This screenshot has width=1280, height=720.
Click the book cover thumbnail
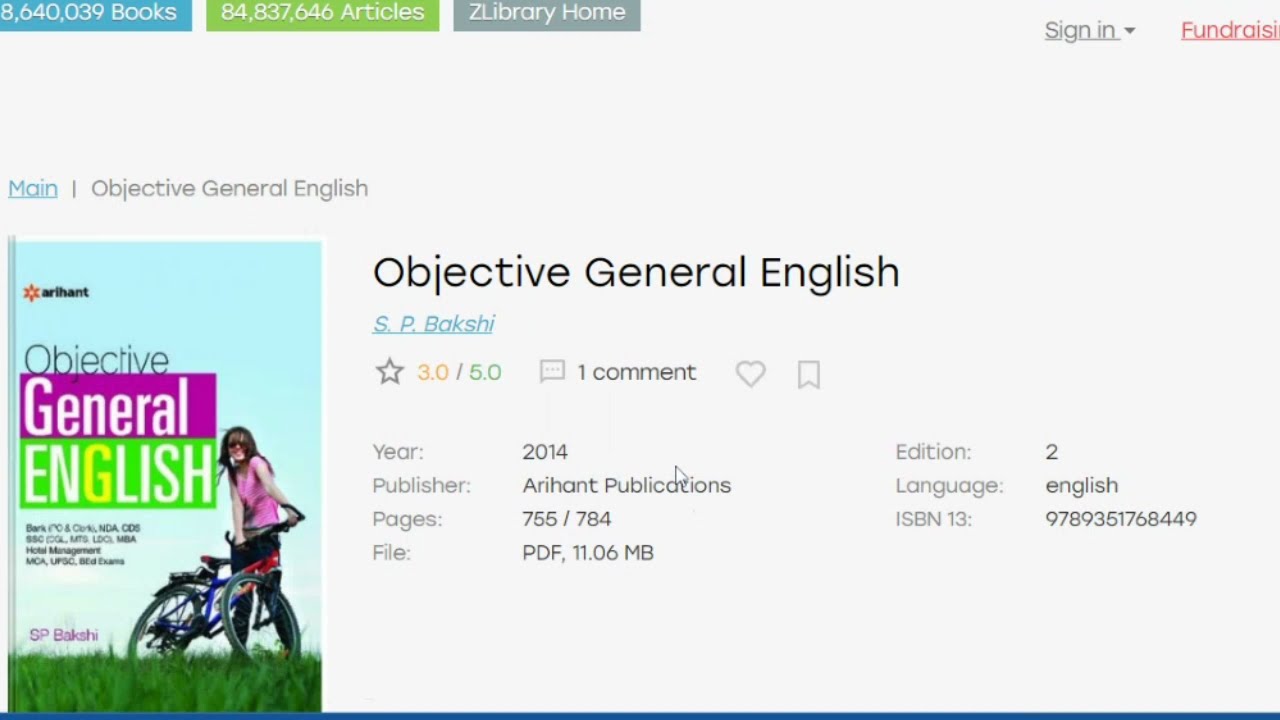pyautogui.click(x=165, y=475)
